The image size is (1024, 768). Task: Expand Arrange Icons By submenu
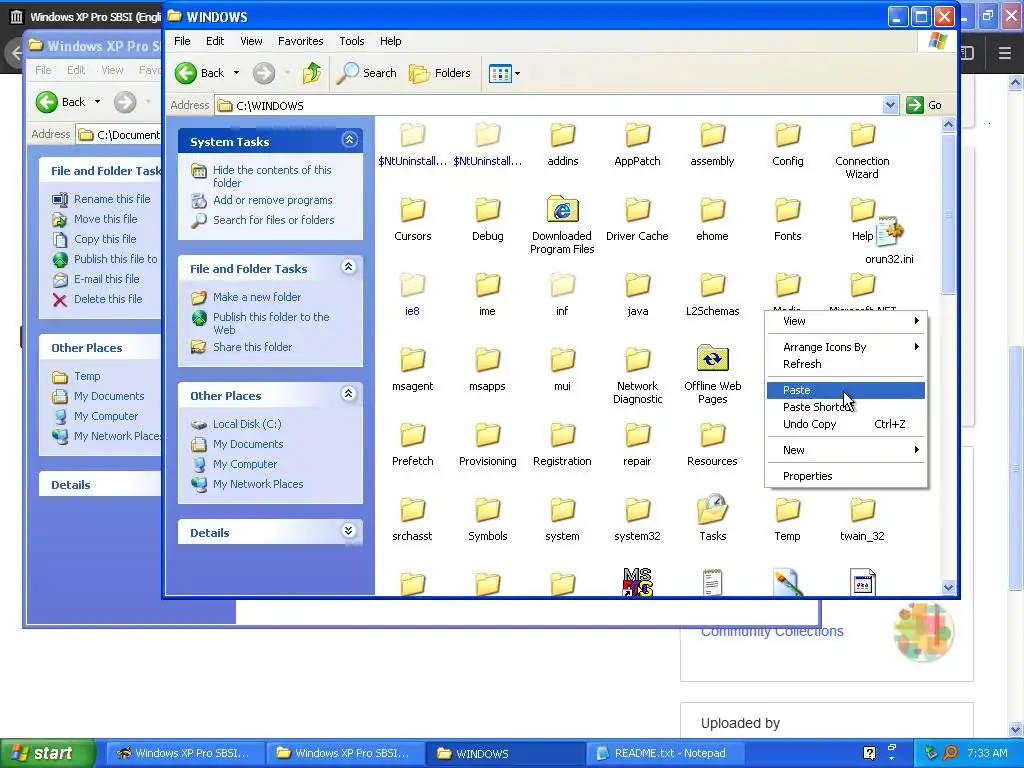[846, 347]
